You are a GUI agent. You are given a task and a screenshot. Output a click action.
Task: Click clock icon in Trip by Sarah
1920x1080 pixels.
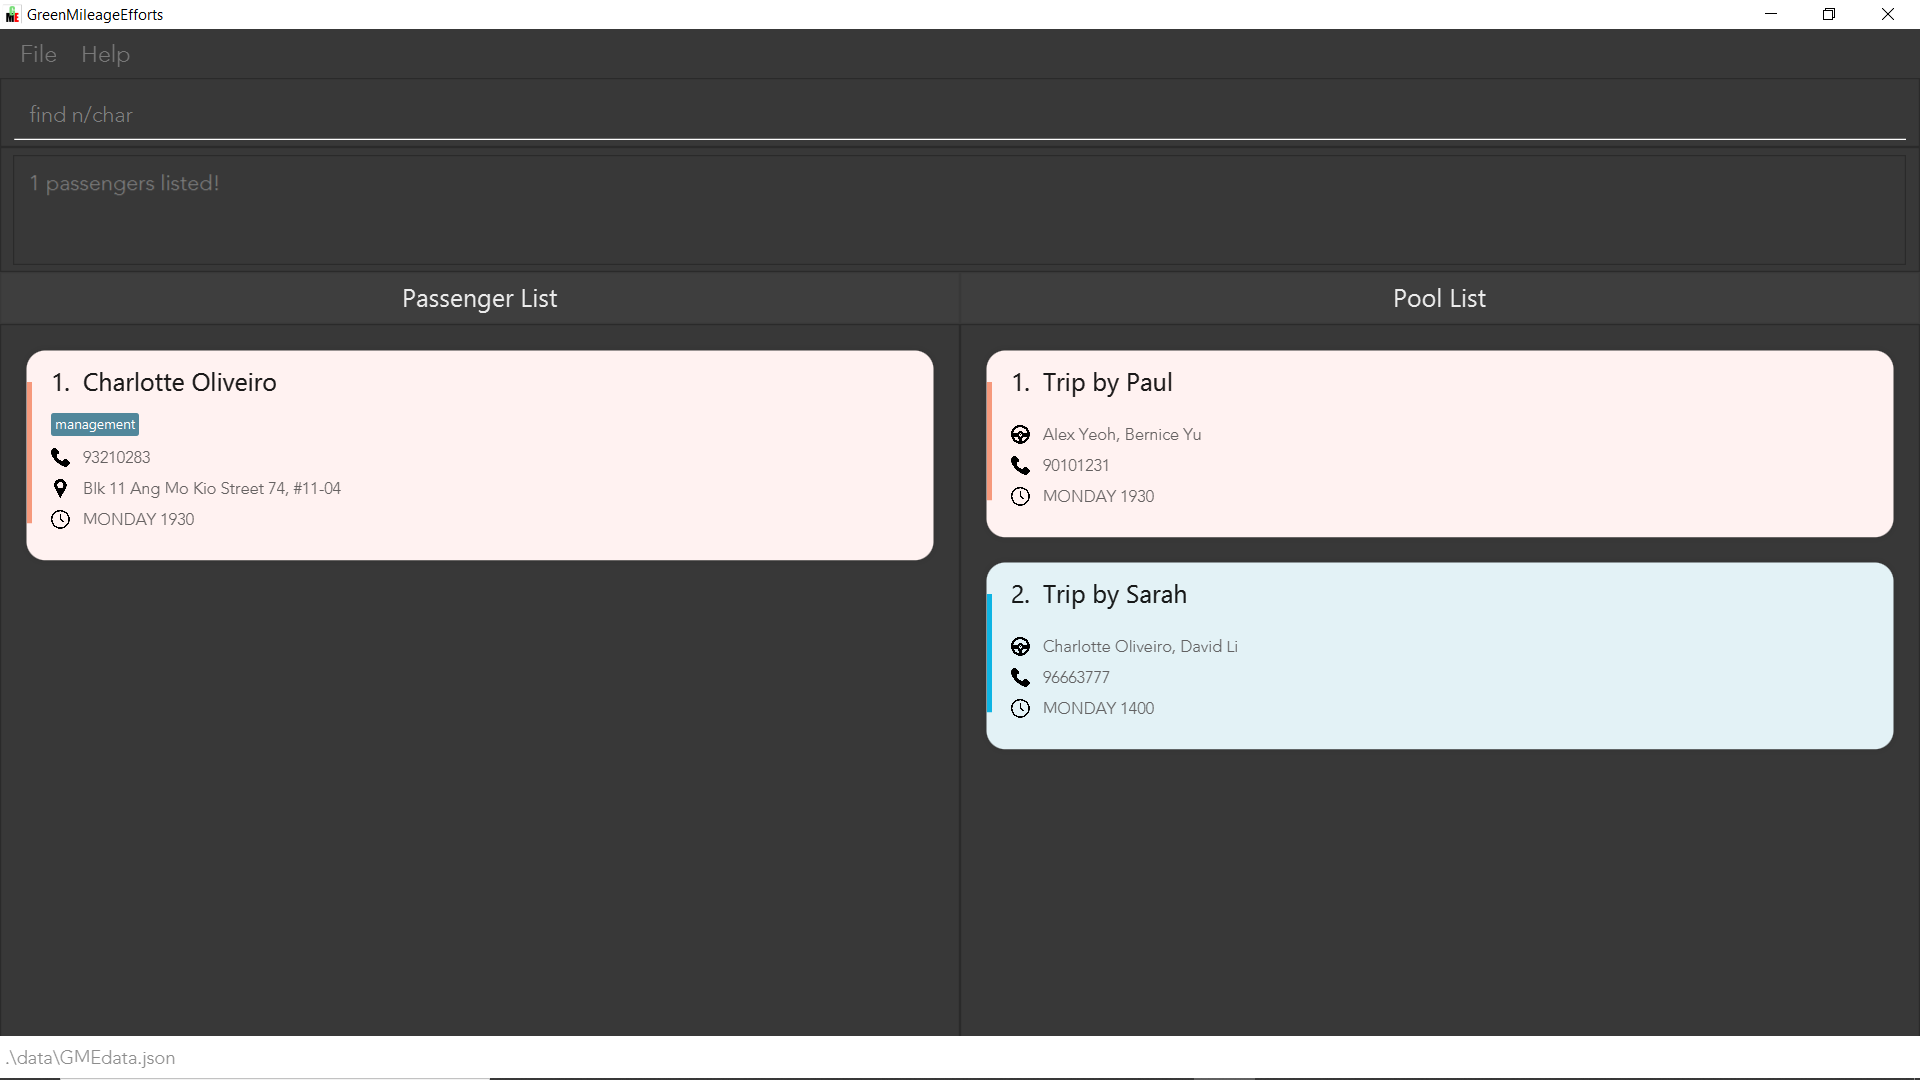coord(1020,708)
